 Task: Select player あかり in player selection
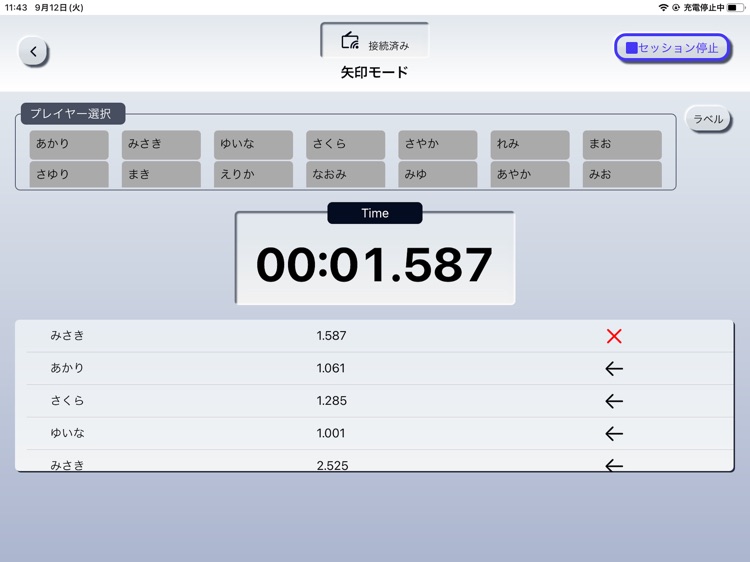(69, 144)
